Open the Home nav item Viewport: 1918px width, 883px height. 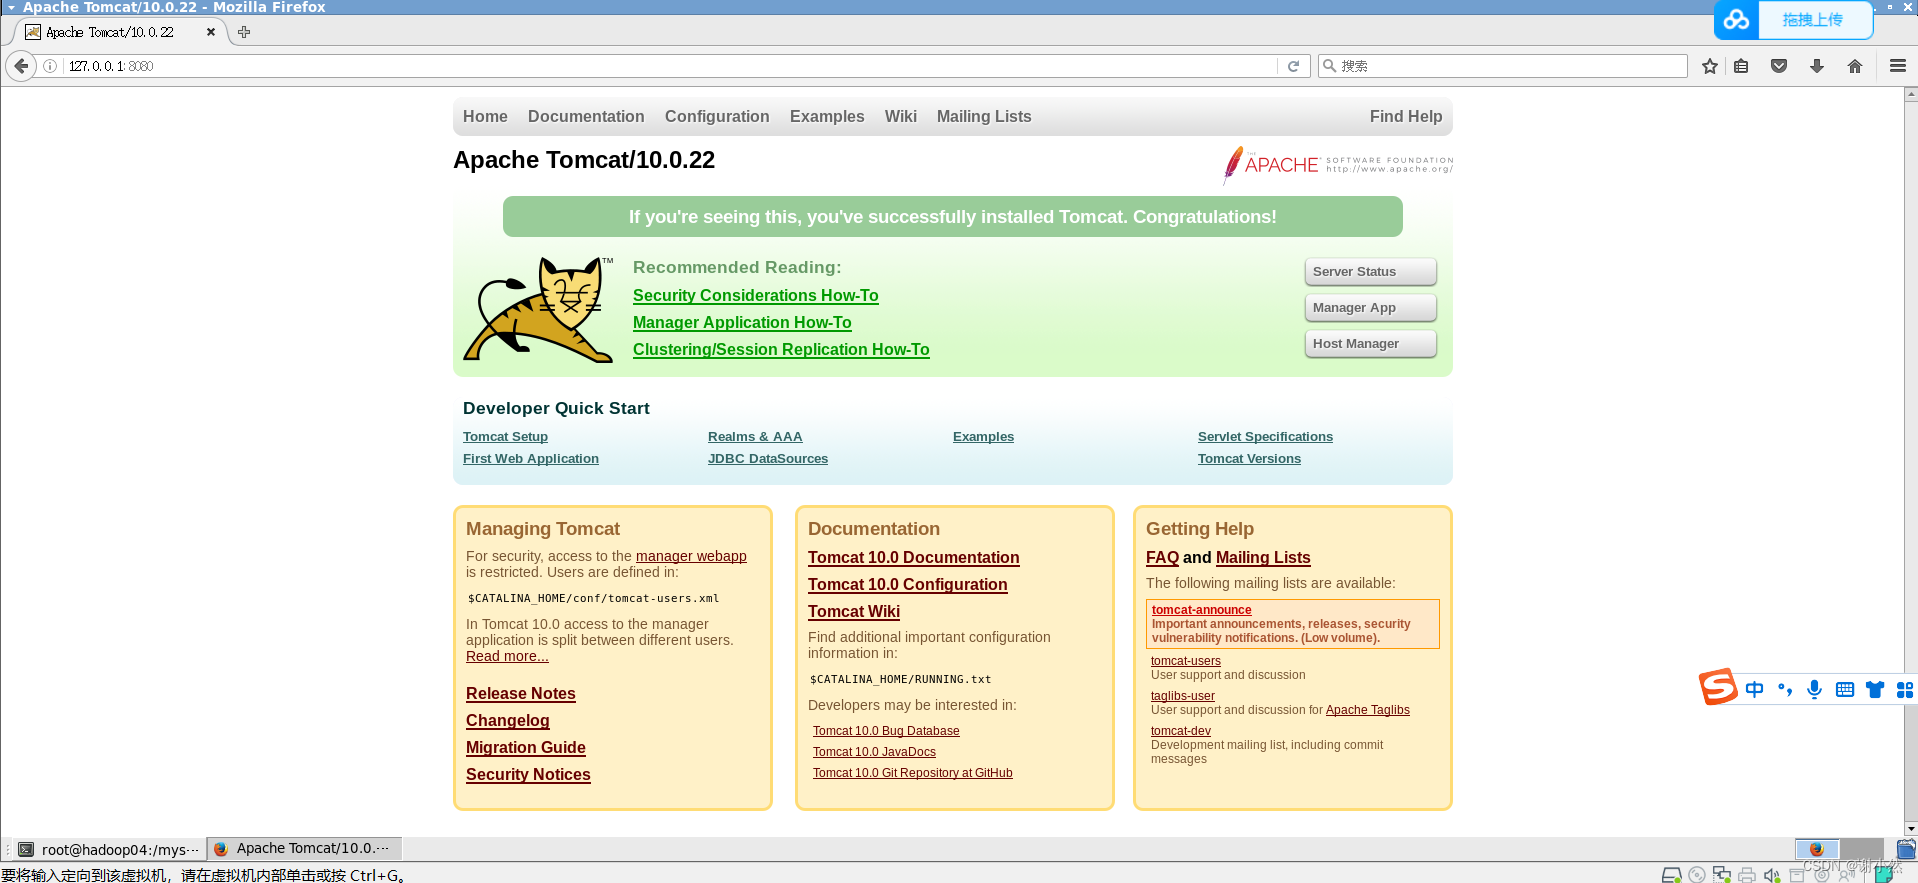tap(485, 116)
